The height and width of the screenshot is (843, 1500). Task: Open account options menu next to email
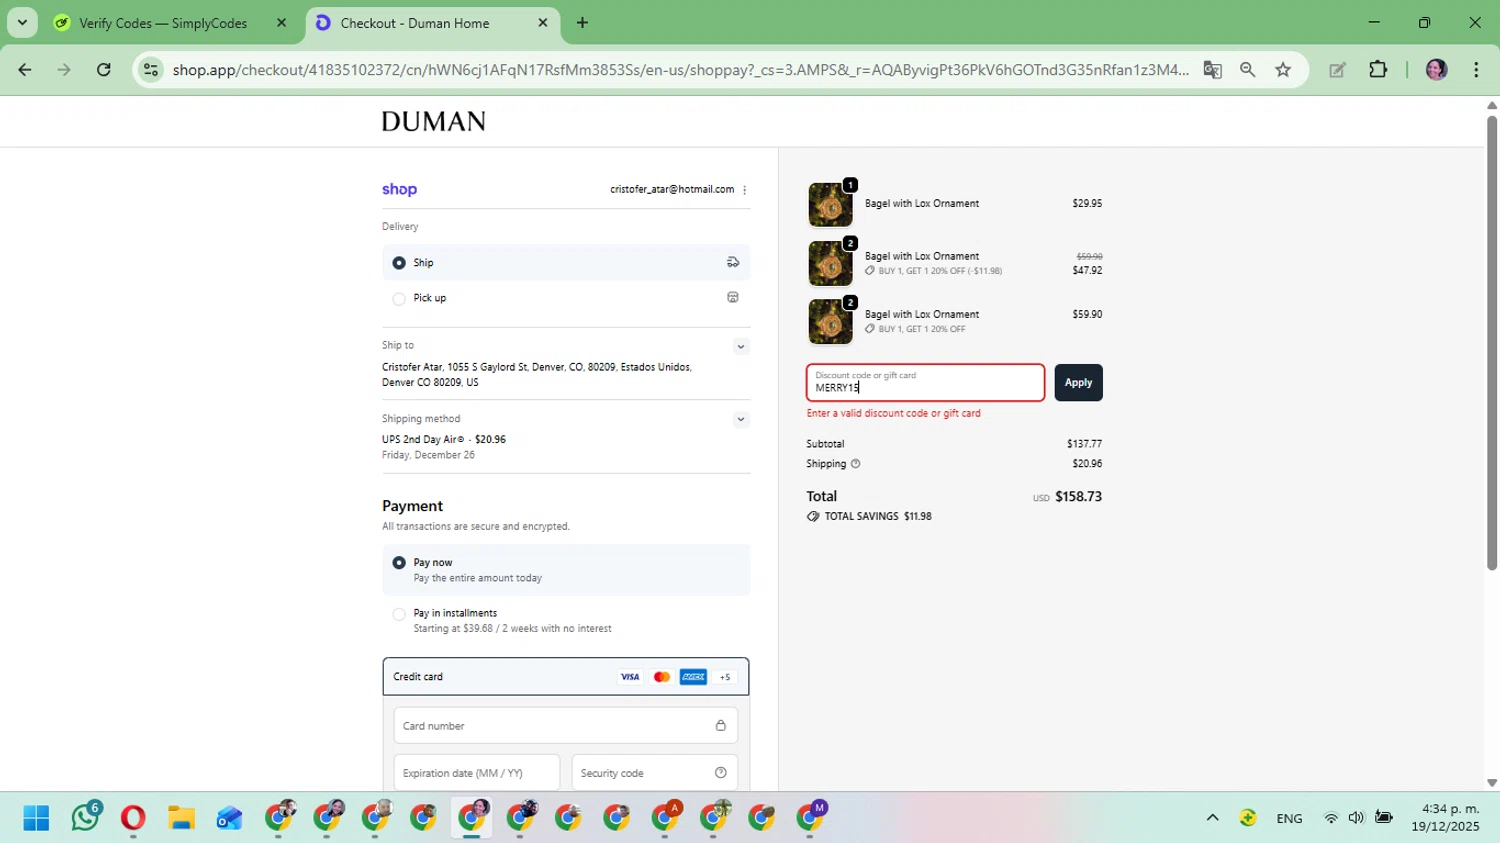point(745,190)
